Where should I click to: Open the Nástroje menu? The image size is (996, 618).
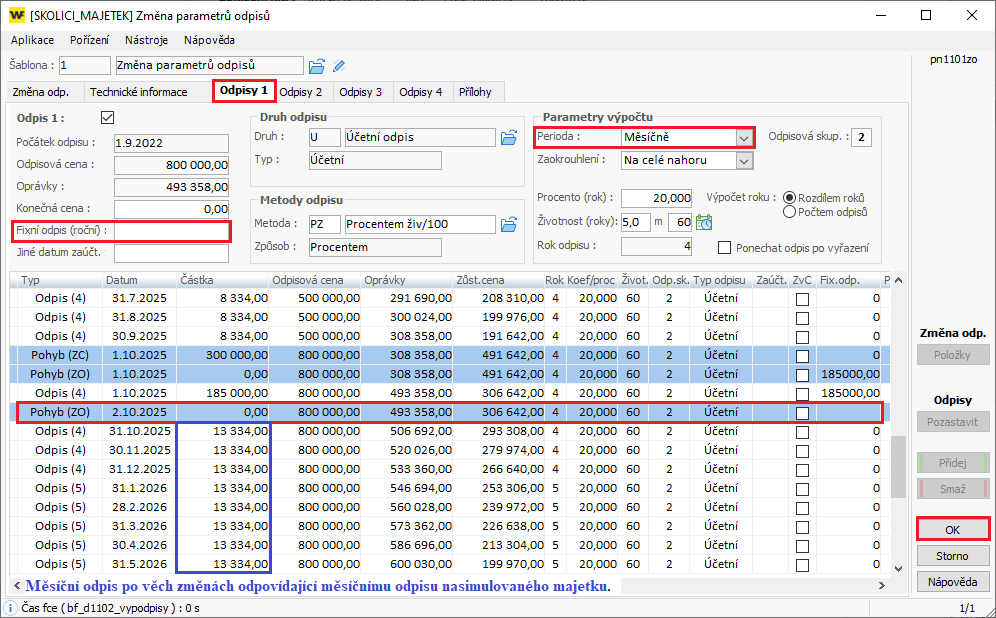pyautogui.click(x=146, y=40)
